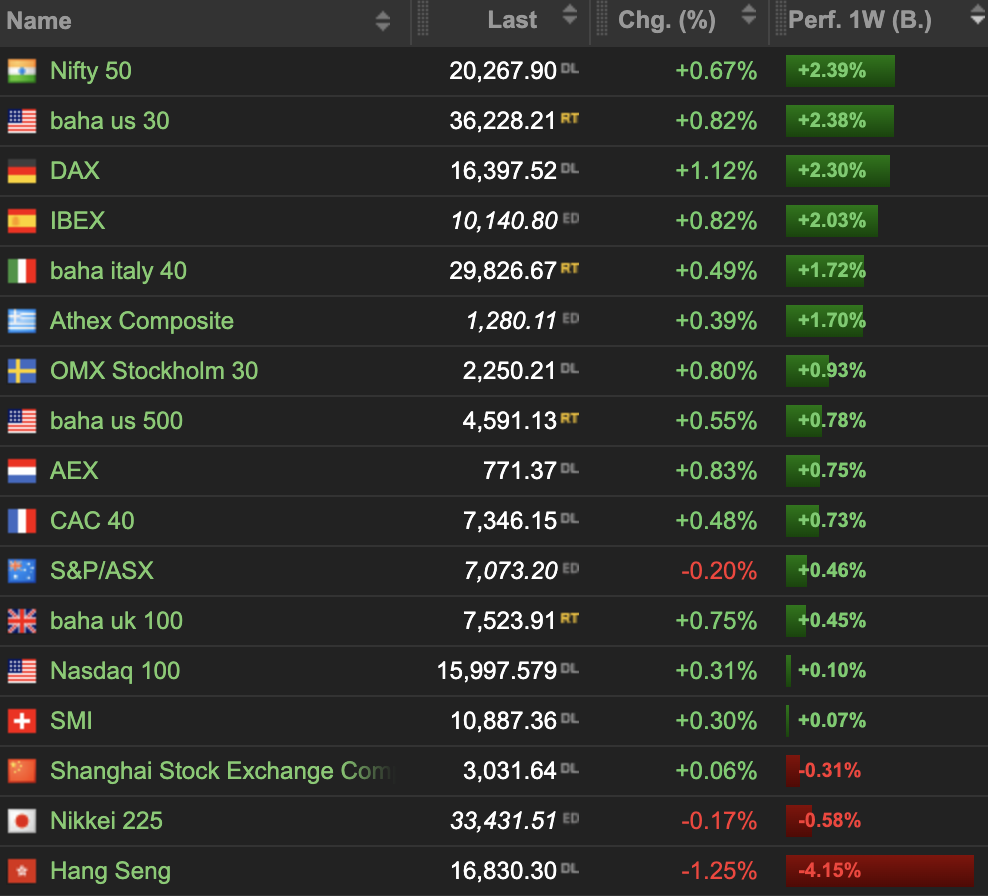Open the baha us 30 link
This screenshot has width=988, height=896.
click(110, 120)
